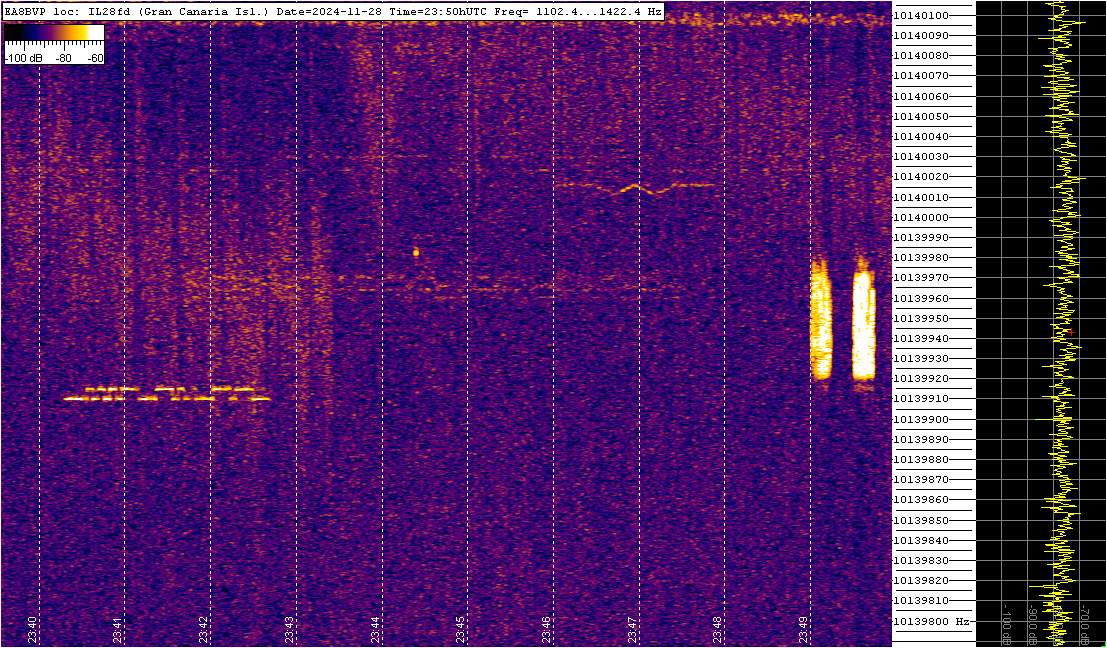Click the 10140090 frequency scale label

click(x=921, y=35)
